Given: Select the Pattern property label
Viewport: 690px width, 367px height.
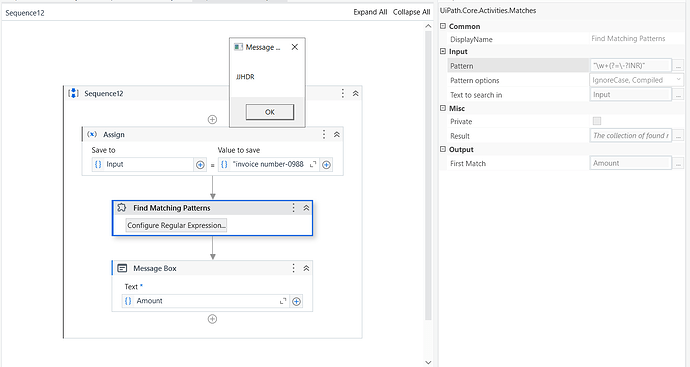Looking at the screenshot, I should (x=462, y=66).
